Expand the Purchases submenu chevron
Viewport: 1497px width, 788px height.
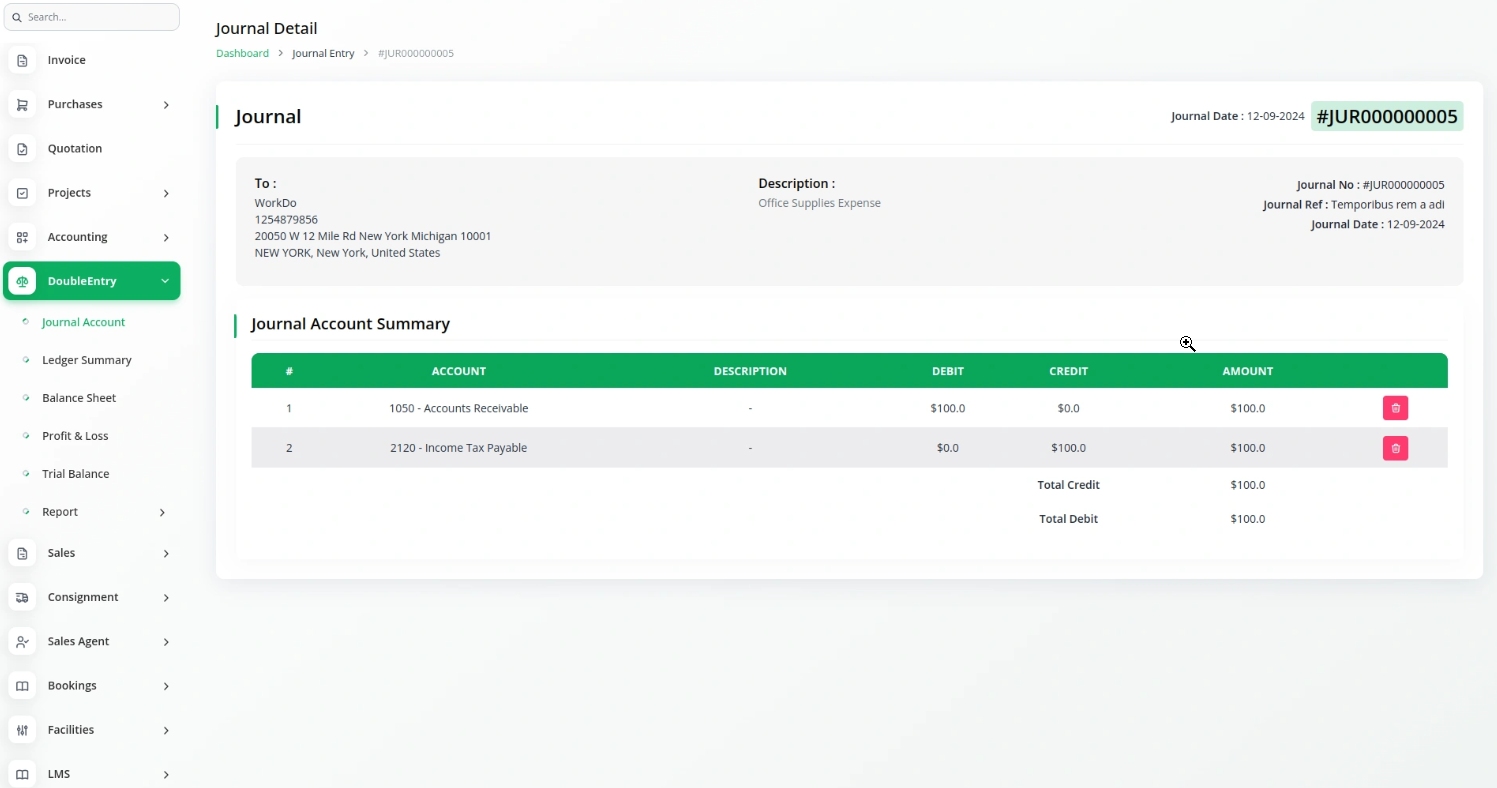(x=166, y=105)
